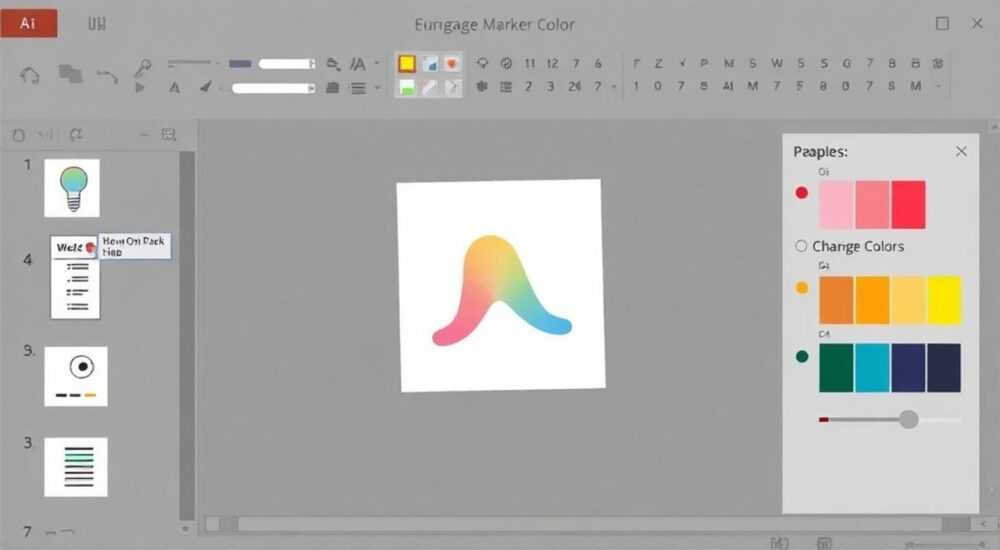Viewport: 1000px width, 550px height.
Task: Click the columns icon next to Ai logo
Action: point(97,24)
